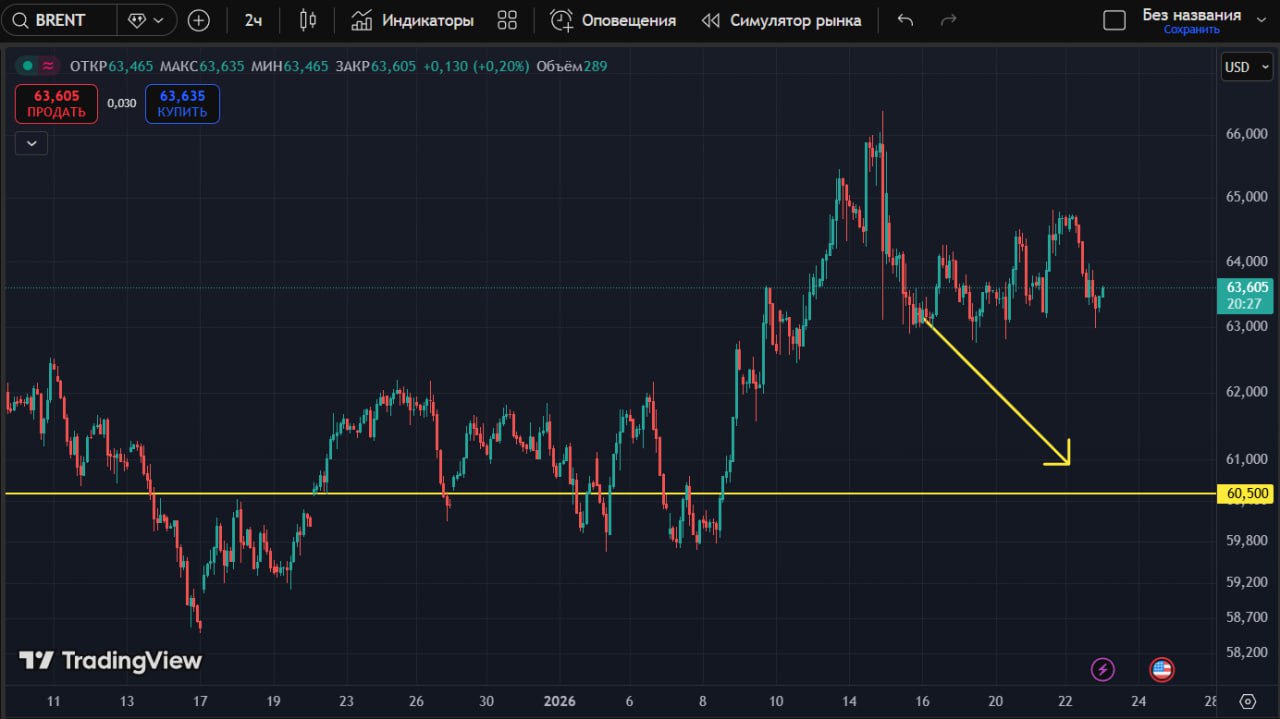Open the Индикаторы menu

click(412, 20)
